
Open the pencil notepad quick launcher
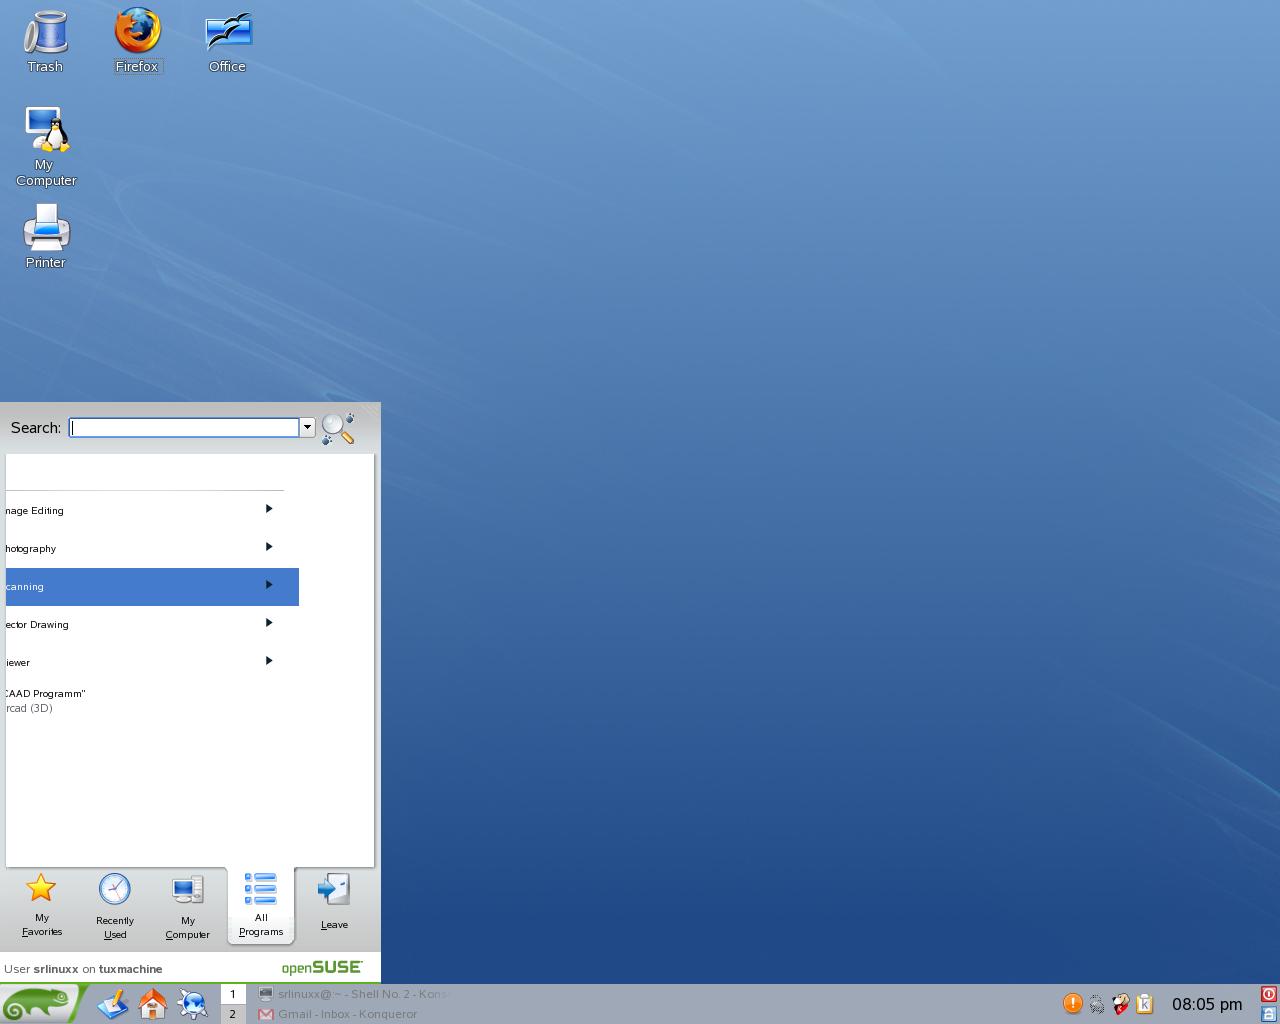click(x=113, y=1004)
